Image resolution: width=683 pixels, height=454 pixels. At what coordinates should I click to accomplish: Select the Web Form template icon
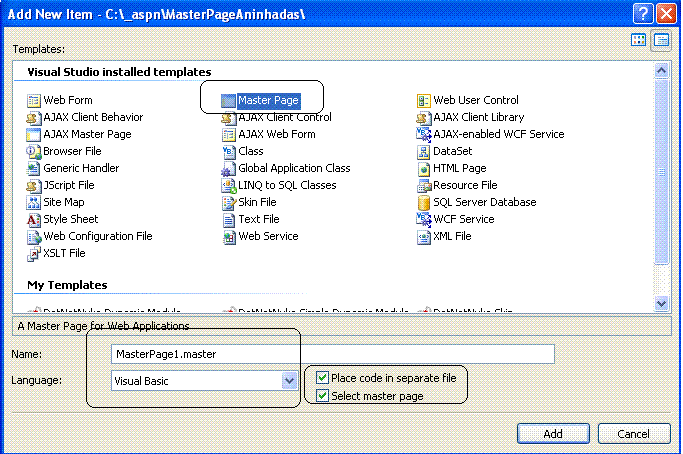[x=34, y=101]
